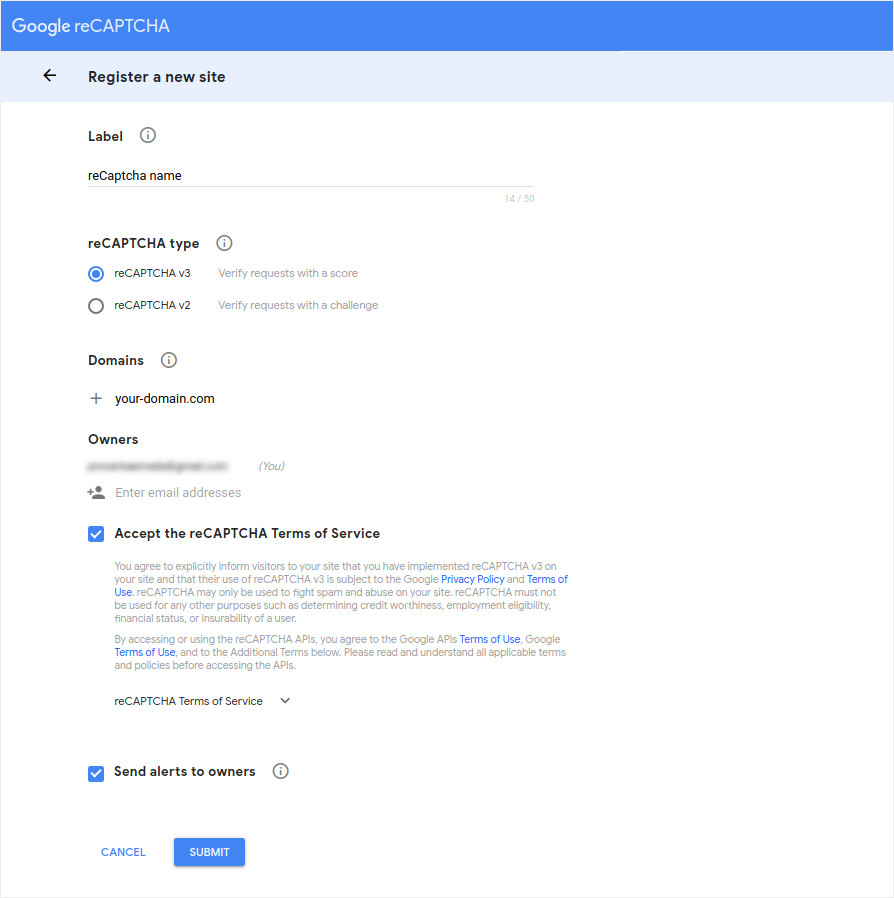894x898 pixels.
Task: Click the Send alerts to owners info icon
Action: (x=280, y=770)
